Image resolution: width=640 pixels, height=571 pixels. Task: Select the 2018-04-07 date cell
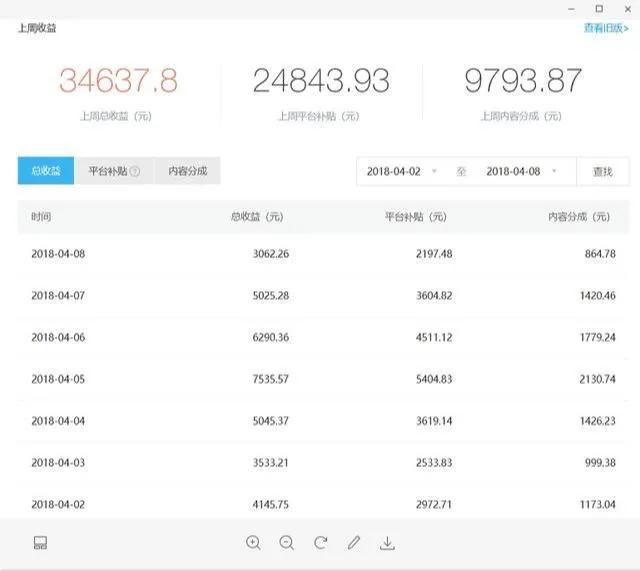(58, 295)
